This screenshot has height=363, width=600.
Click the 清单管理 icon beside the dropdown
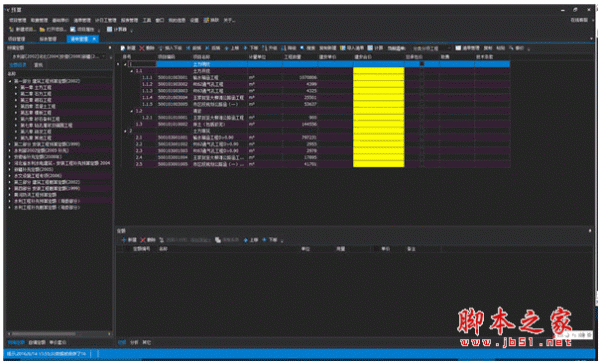pyautogui.click(x=458, y=48)
